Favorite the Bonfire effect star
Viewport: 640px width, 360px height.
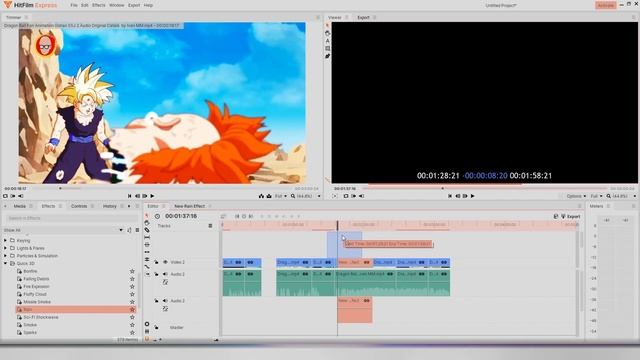132,271
